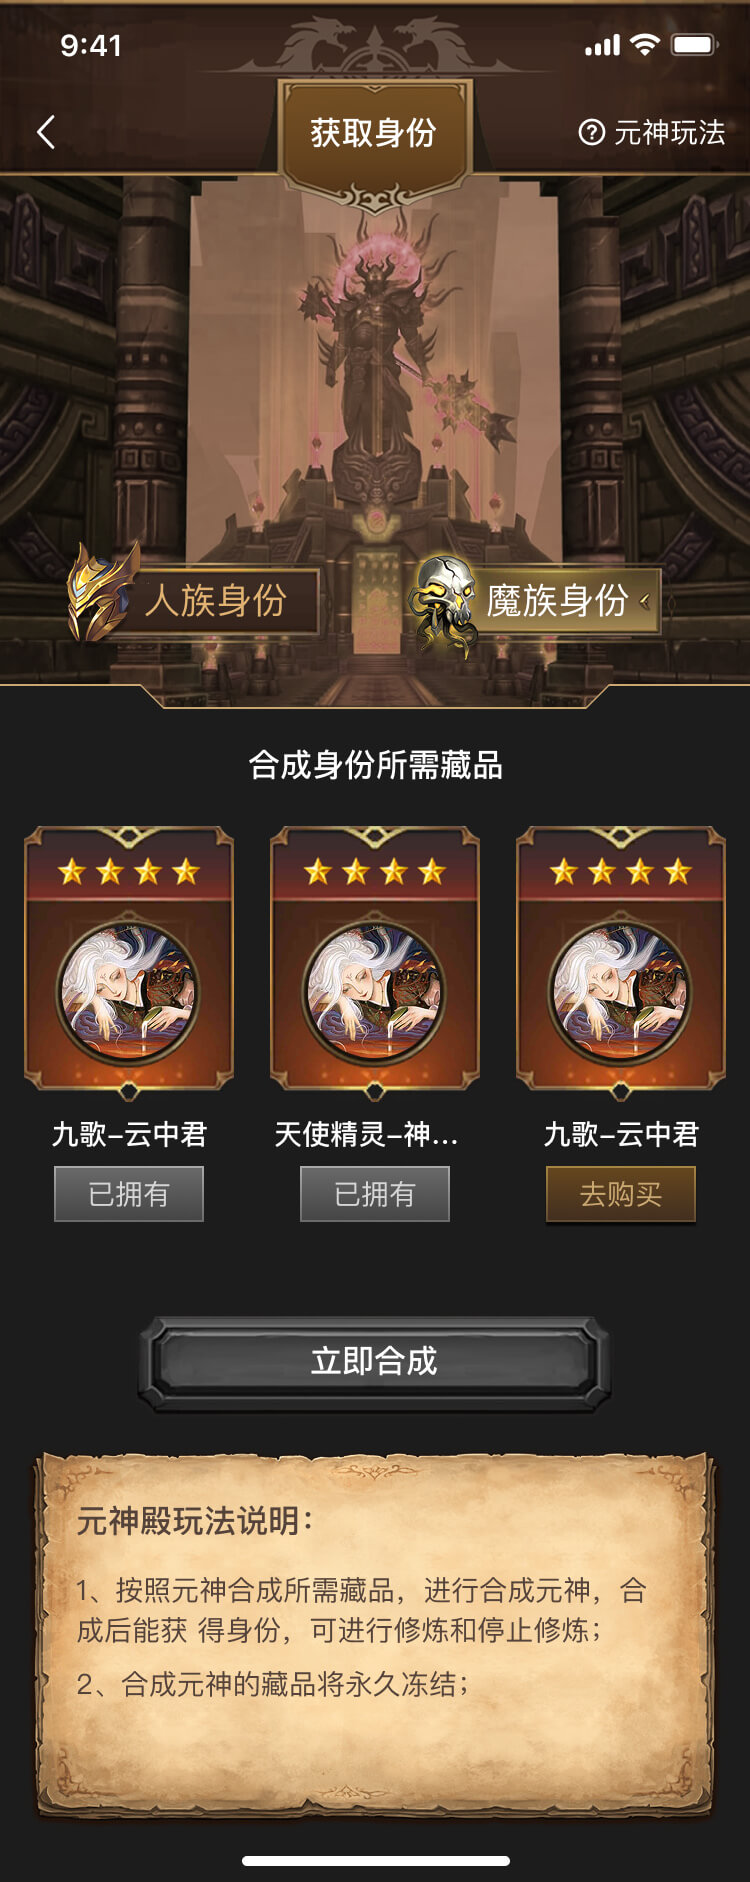750x1882 pixels.
Task: Tap the battery indicator icon
Action: tap(694, 45)
